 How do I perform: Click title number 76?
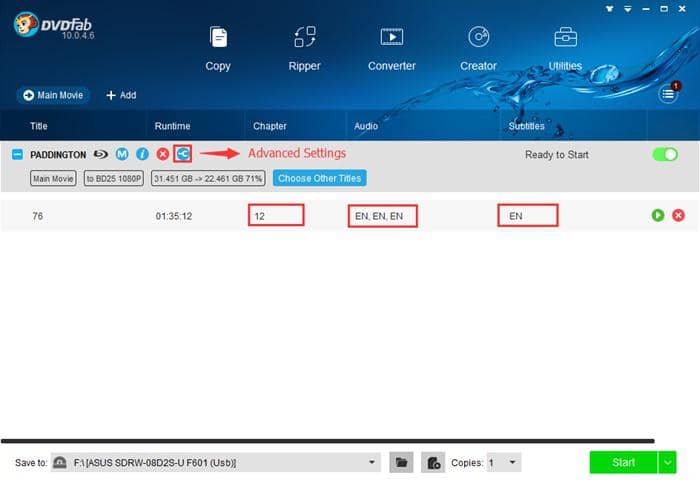(x=38, y=216)
